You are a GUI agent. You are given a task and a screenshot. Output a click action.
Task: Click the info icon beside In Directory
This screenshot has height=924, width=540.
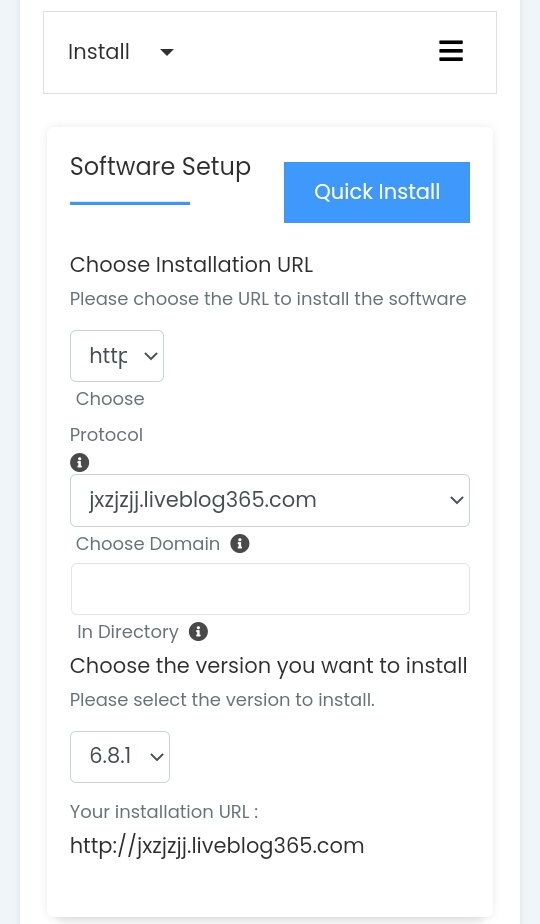click(198, 632)
